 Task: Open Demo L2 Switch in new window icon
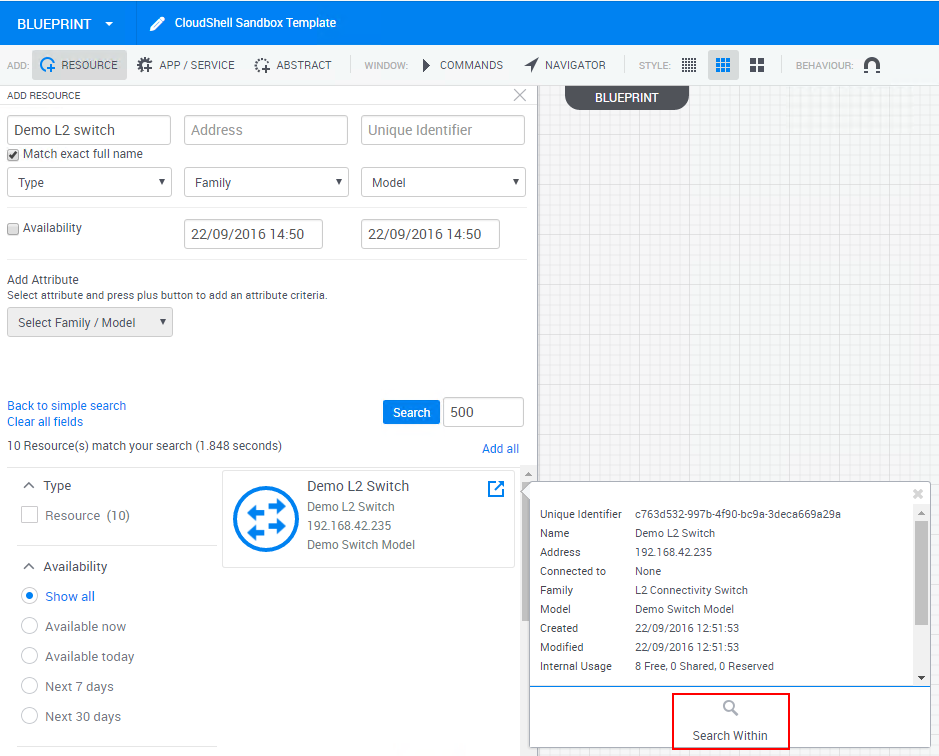click(496, 488)
